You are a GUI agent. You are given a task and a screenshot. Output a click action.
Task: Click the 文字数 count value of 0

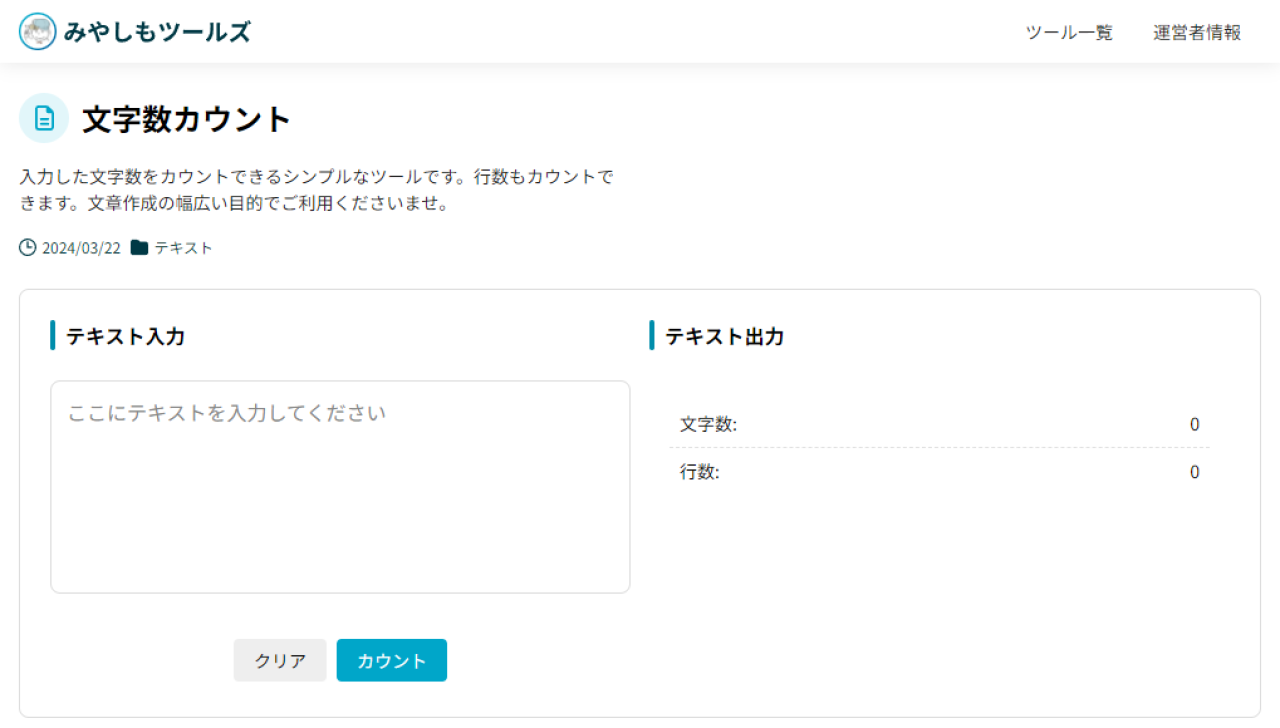coord(1194,424)
